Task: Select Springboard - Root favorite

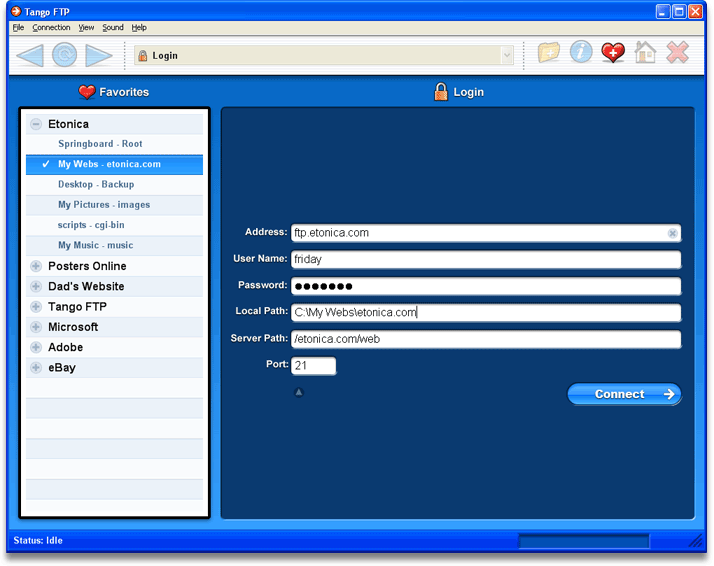Action: [x=114, y=144]
